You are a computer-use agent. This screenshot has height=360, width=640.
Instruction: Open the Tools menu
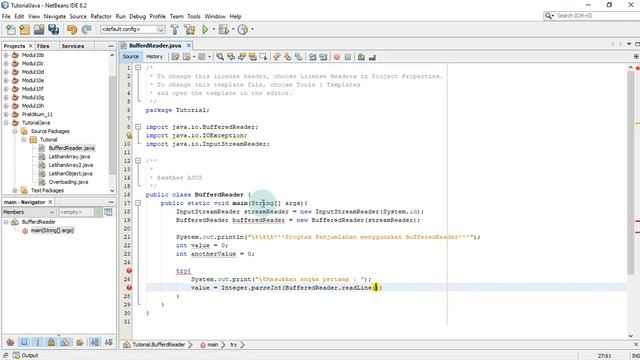[194, 16]
